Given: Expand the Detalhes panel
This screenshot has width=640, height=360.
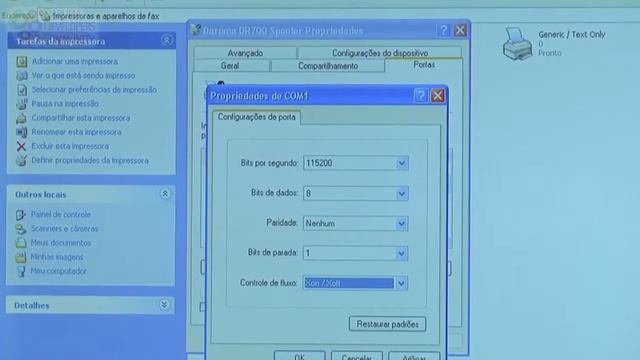Looking at the screenshot, I should pos(164,305).
